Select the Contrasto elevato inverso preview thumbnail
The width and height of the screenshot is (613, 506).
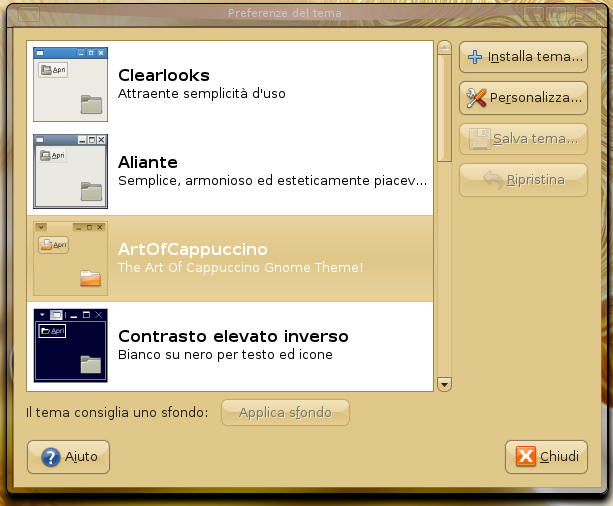70,346
